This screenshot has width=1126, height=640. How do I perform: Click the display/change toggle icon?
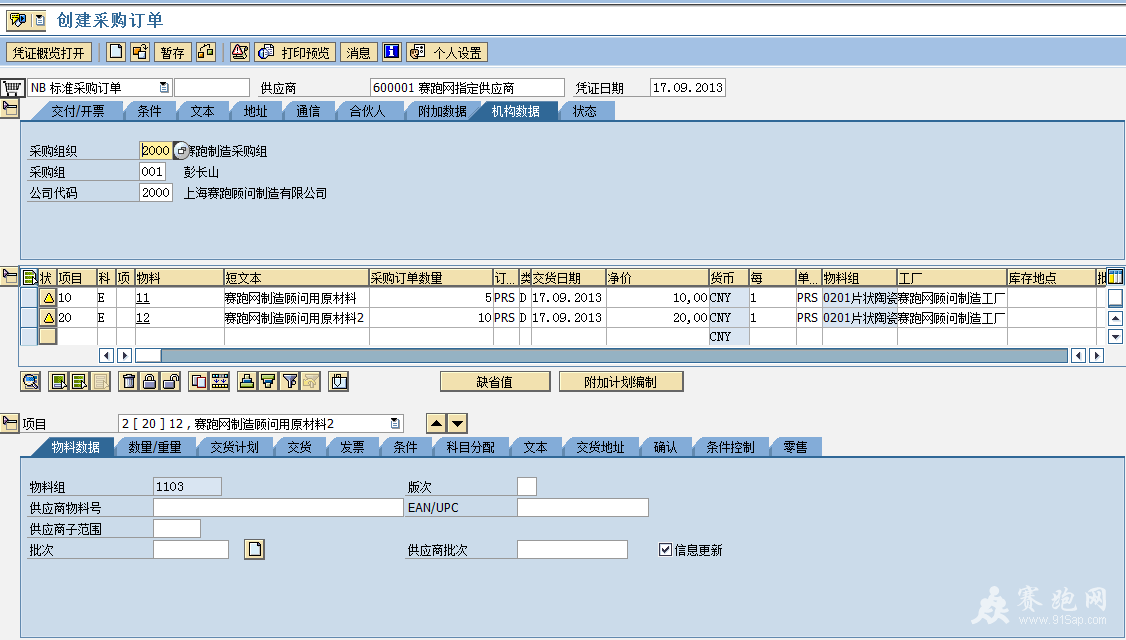206,52
